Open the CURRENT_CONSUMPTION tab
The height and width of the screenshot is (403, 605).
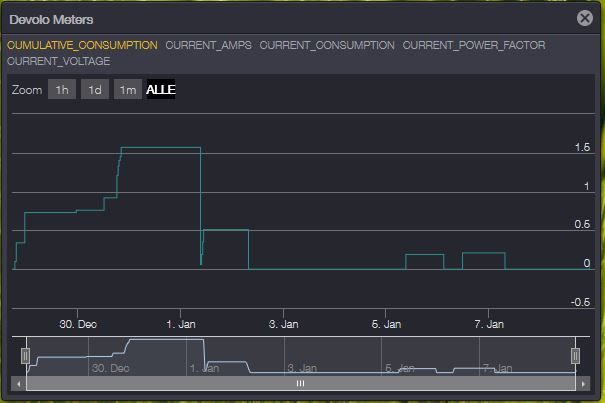[327, 45]
